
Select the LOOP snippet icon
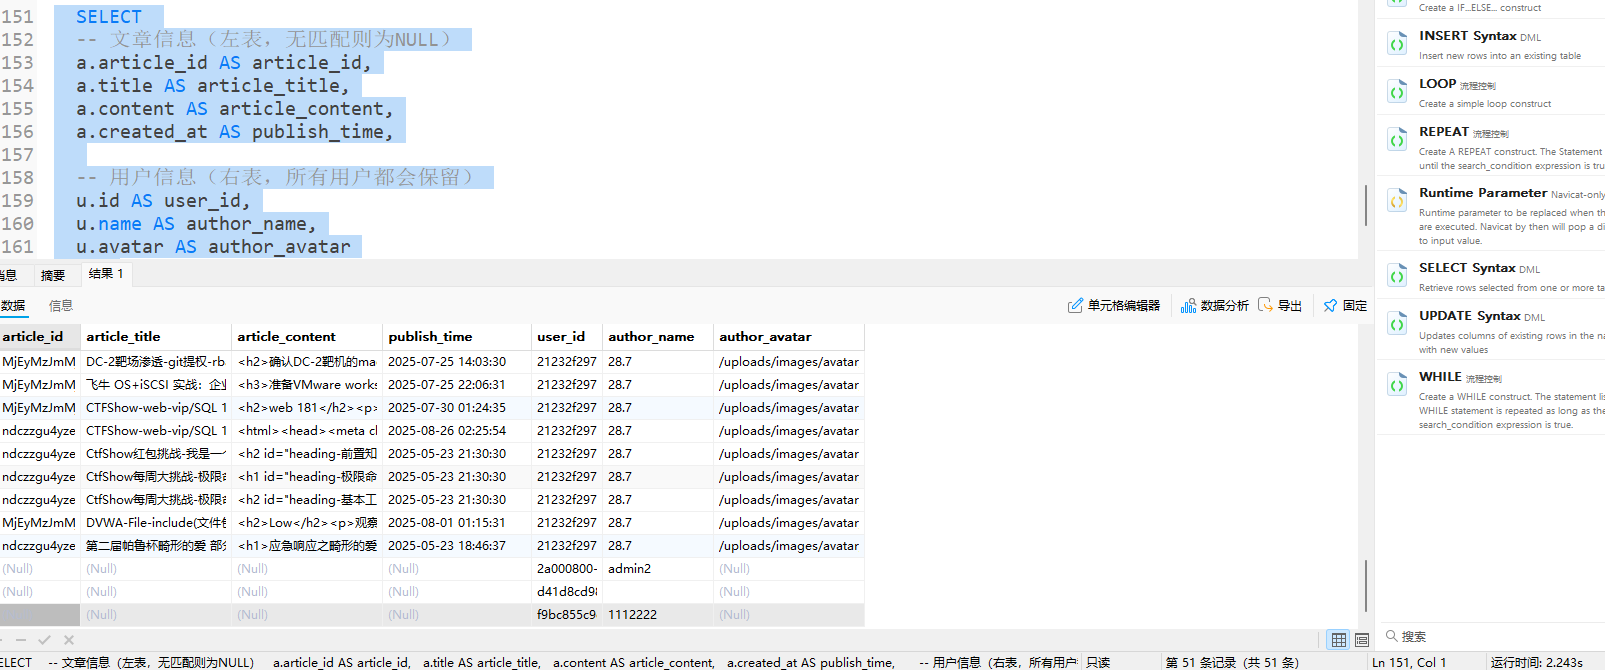tap(1397, 92)
